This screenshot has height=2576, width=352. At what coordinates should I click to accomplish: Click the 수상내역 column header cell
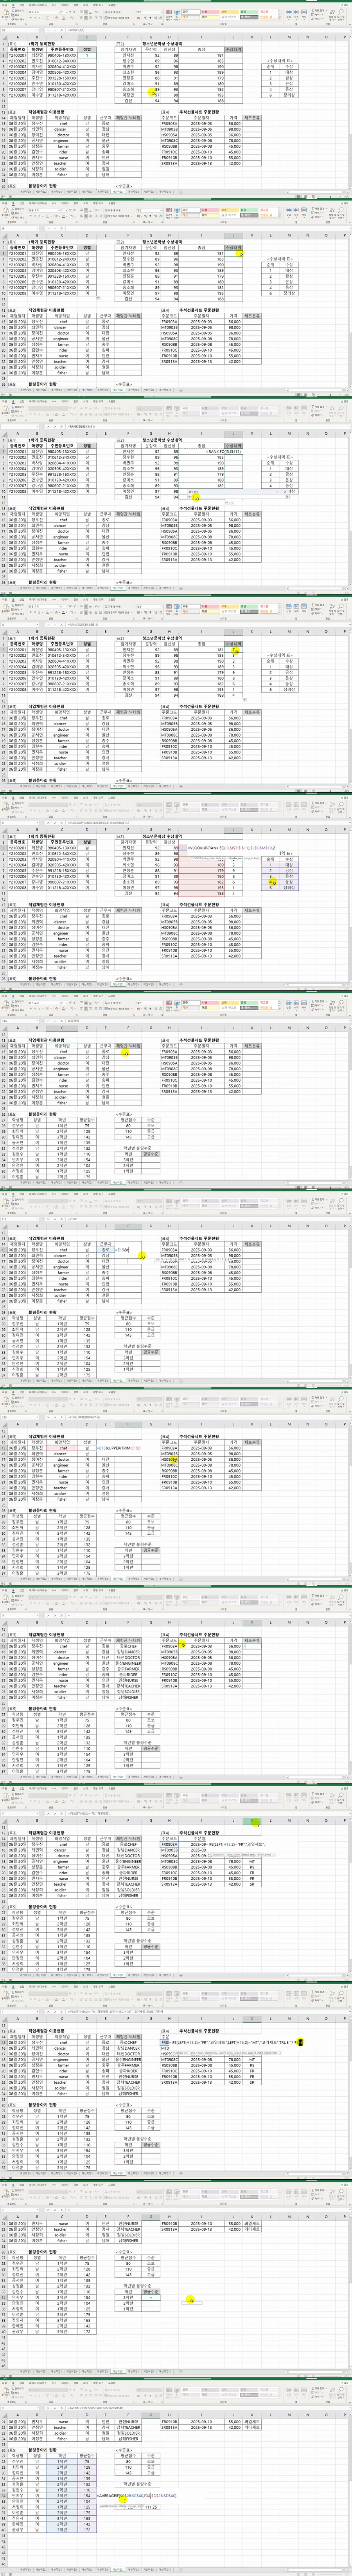[x=234, y=48]
